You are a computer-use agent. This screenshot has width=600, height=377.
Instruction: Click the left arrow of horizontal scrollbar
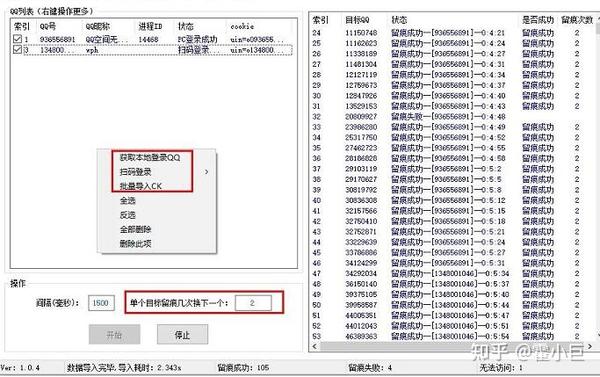pyautogui.click(x=315, y=346)
